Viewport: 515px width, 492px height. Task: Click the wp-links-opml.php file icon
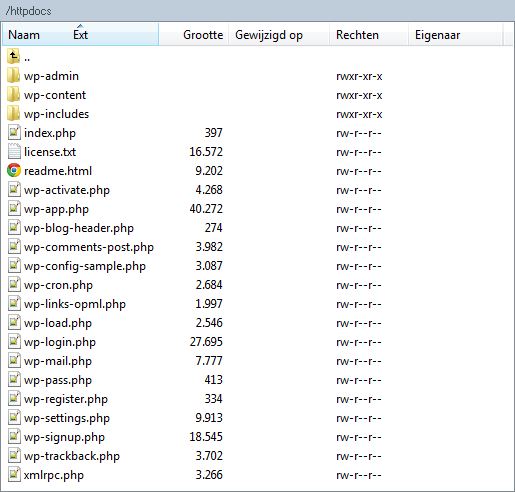click(14, 304)
